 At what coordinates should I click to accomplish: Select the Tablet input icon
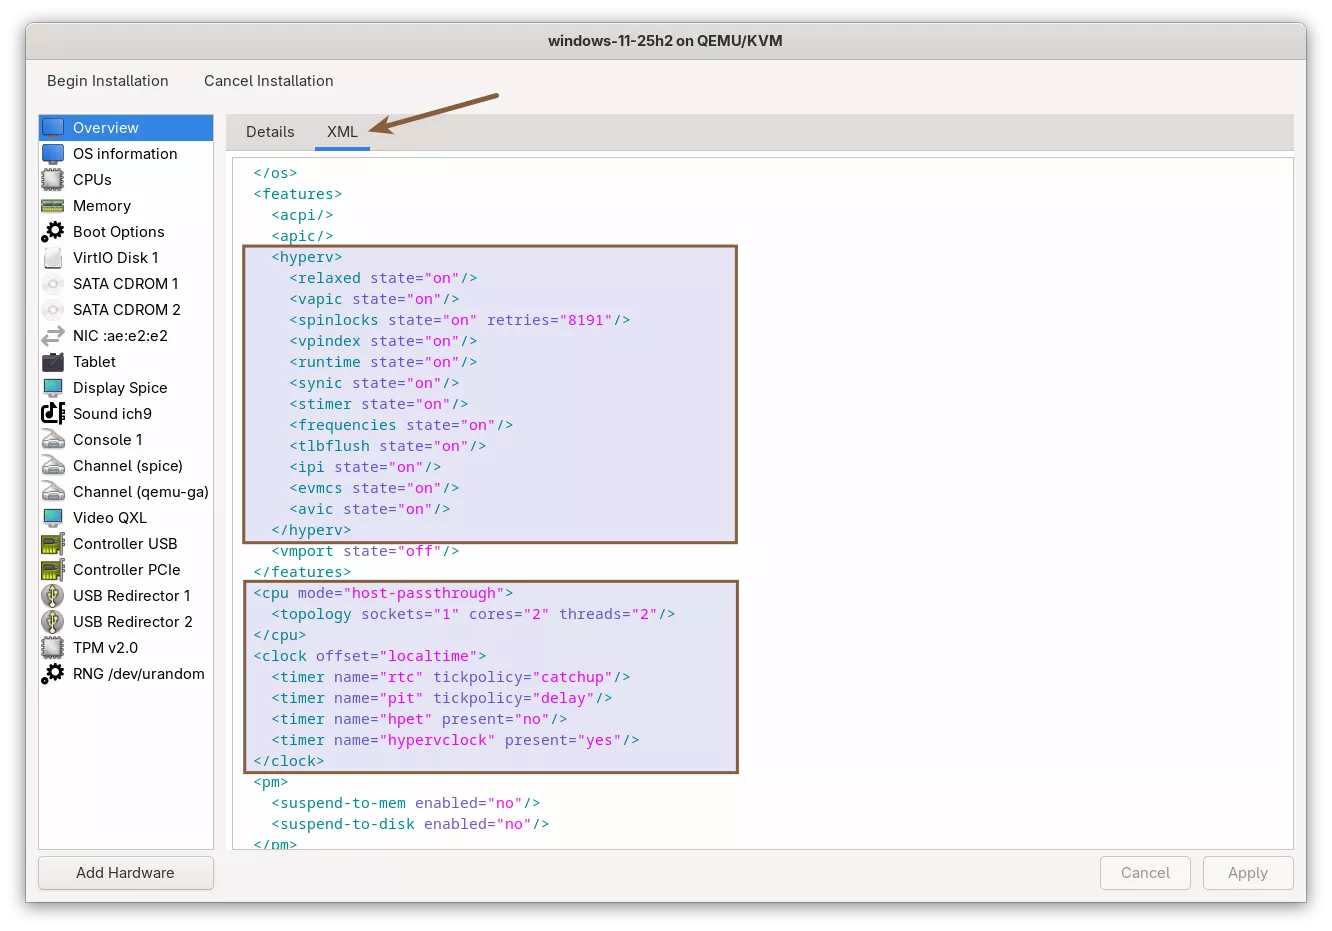pos(53,362)
